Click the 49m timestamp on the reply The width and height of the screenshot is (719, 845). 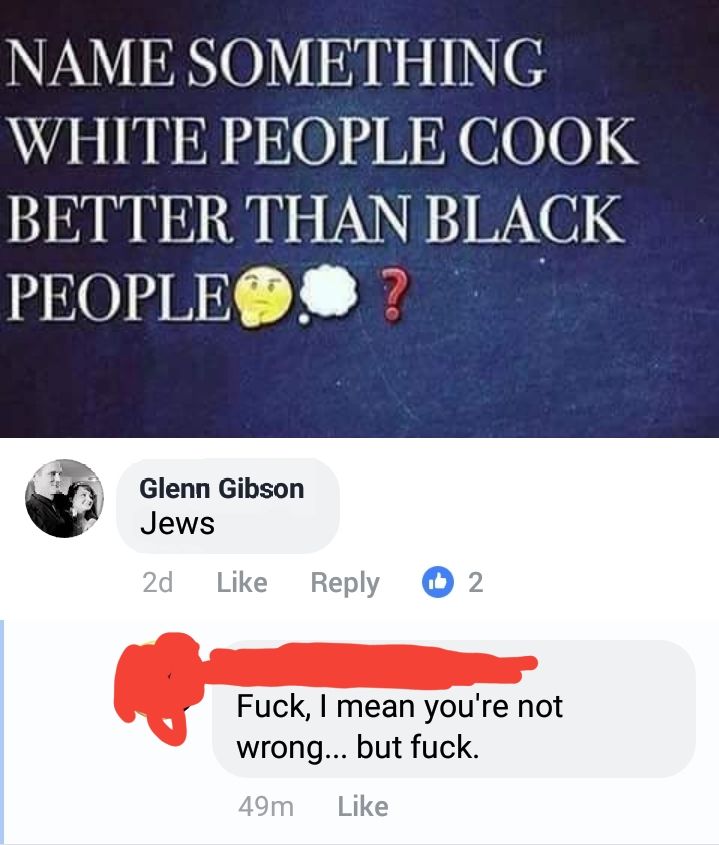266,807
